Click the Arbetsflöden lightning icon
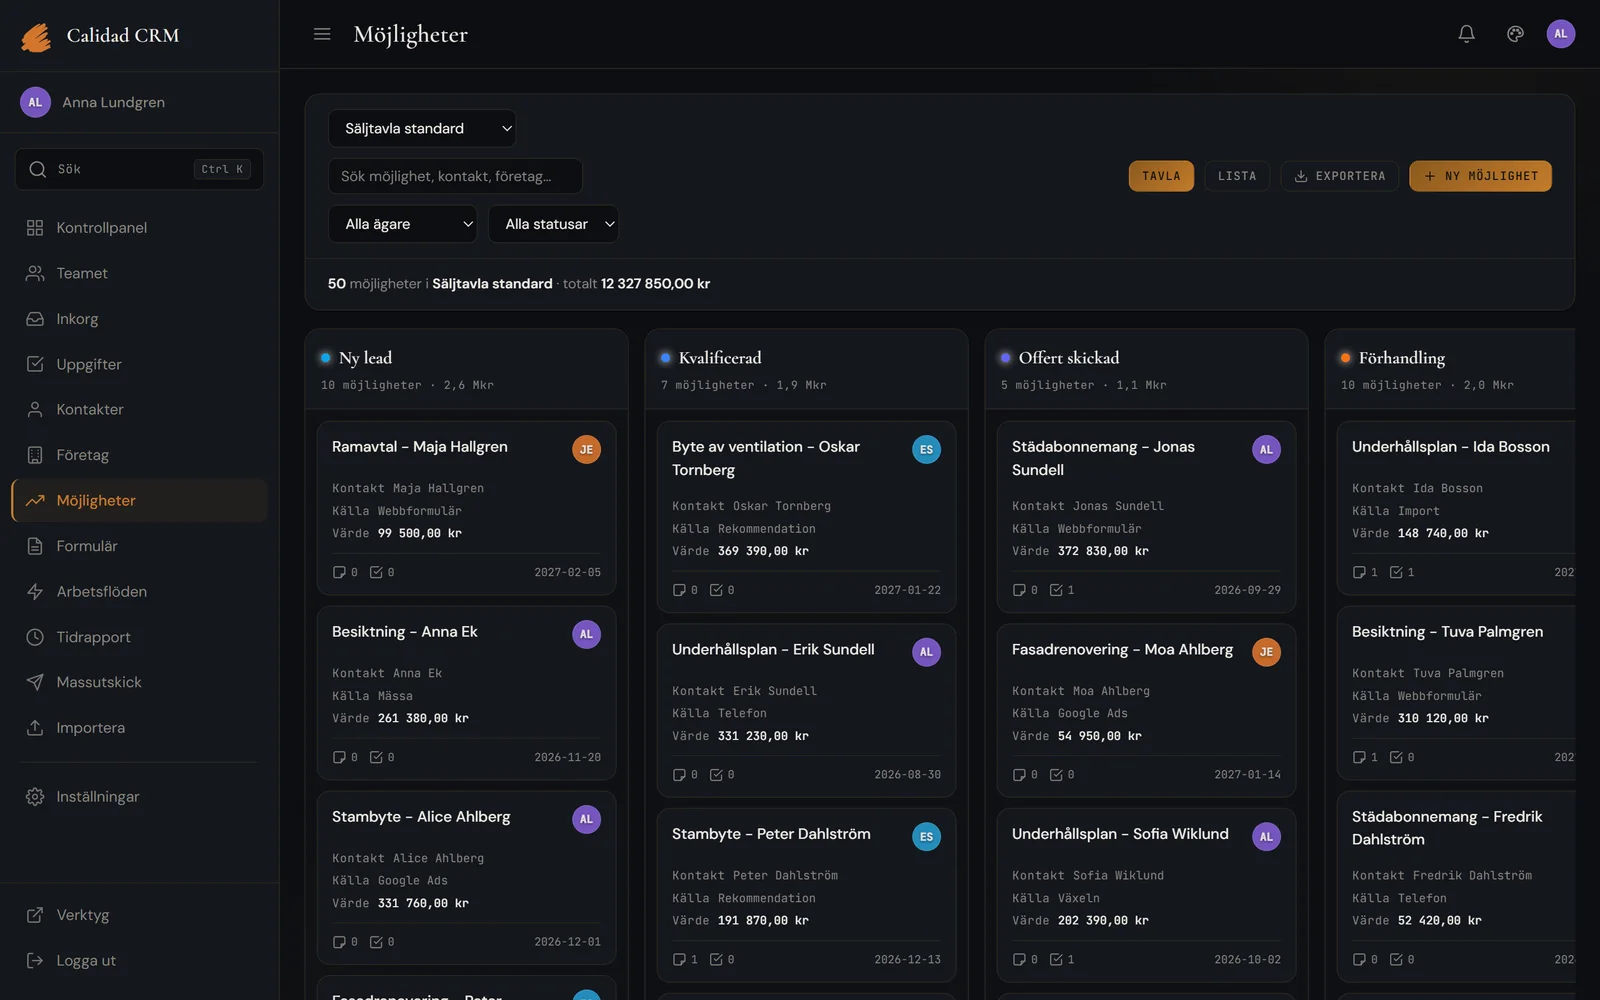Image resolution: width=1600 pixels, height=1000 pixels. pyautogui.click(x=35, y=592)
